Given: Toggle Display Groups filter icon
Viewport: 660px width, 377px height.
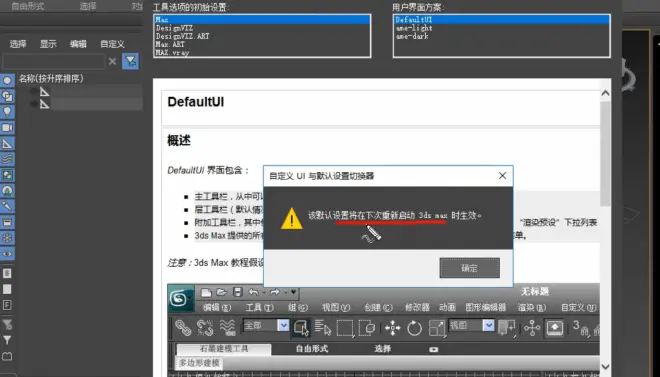Looking at the screenshot, I should (x=7, y=175).
